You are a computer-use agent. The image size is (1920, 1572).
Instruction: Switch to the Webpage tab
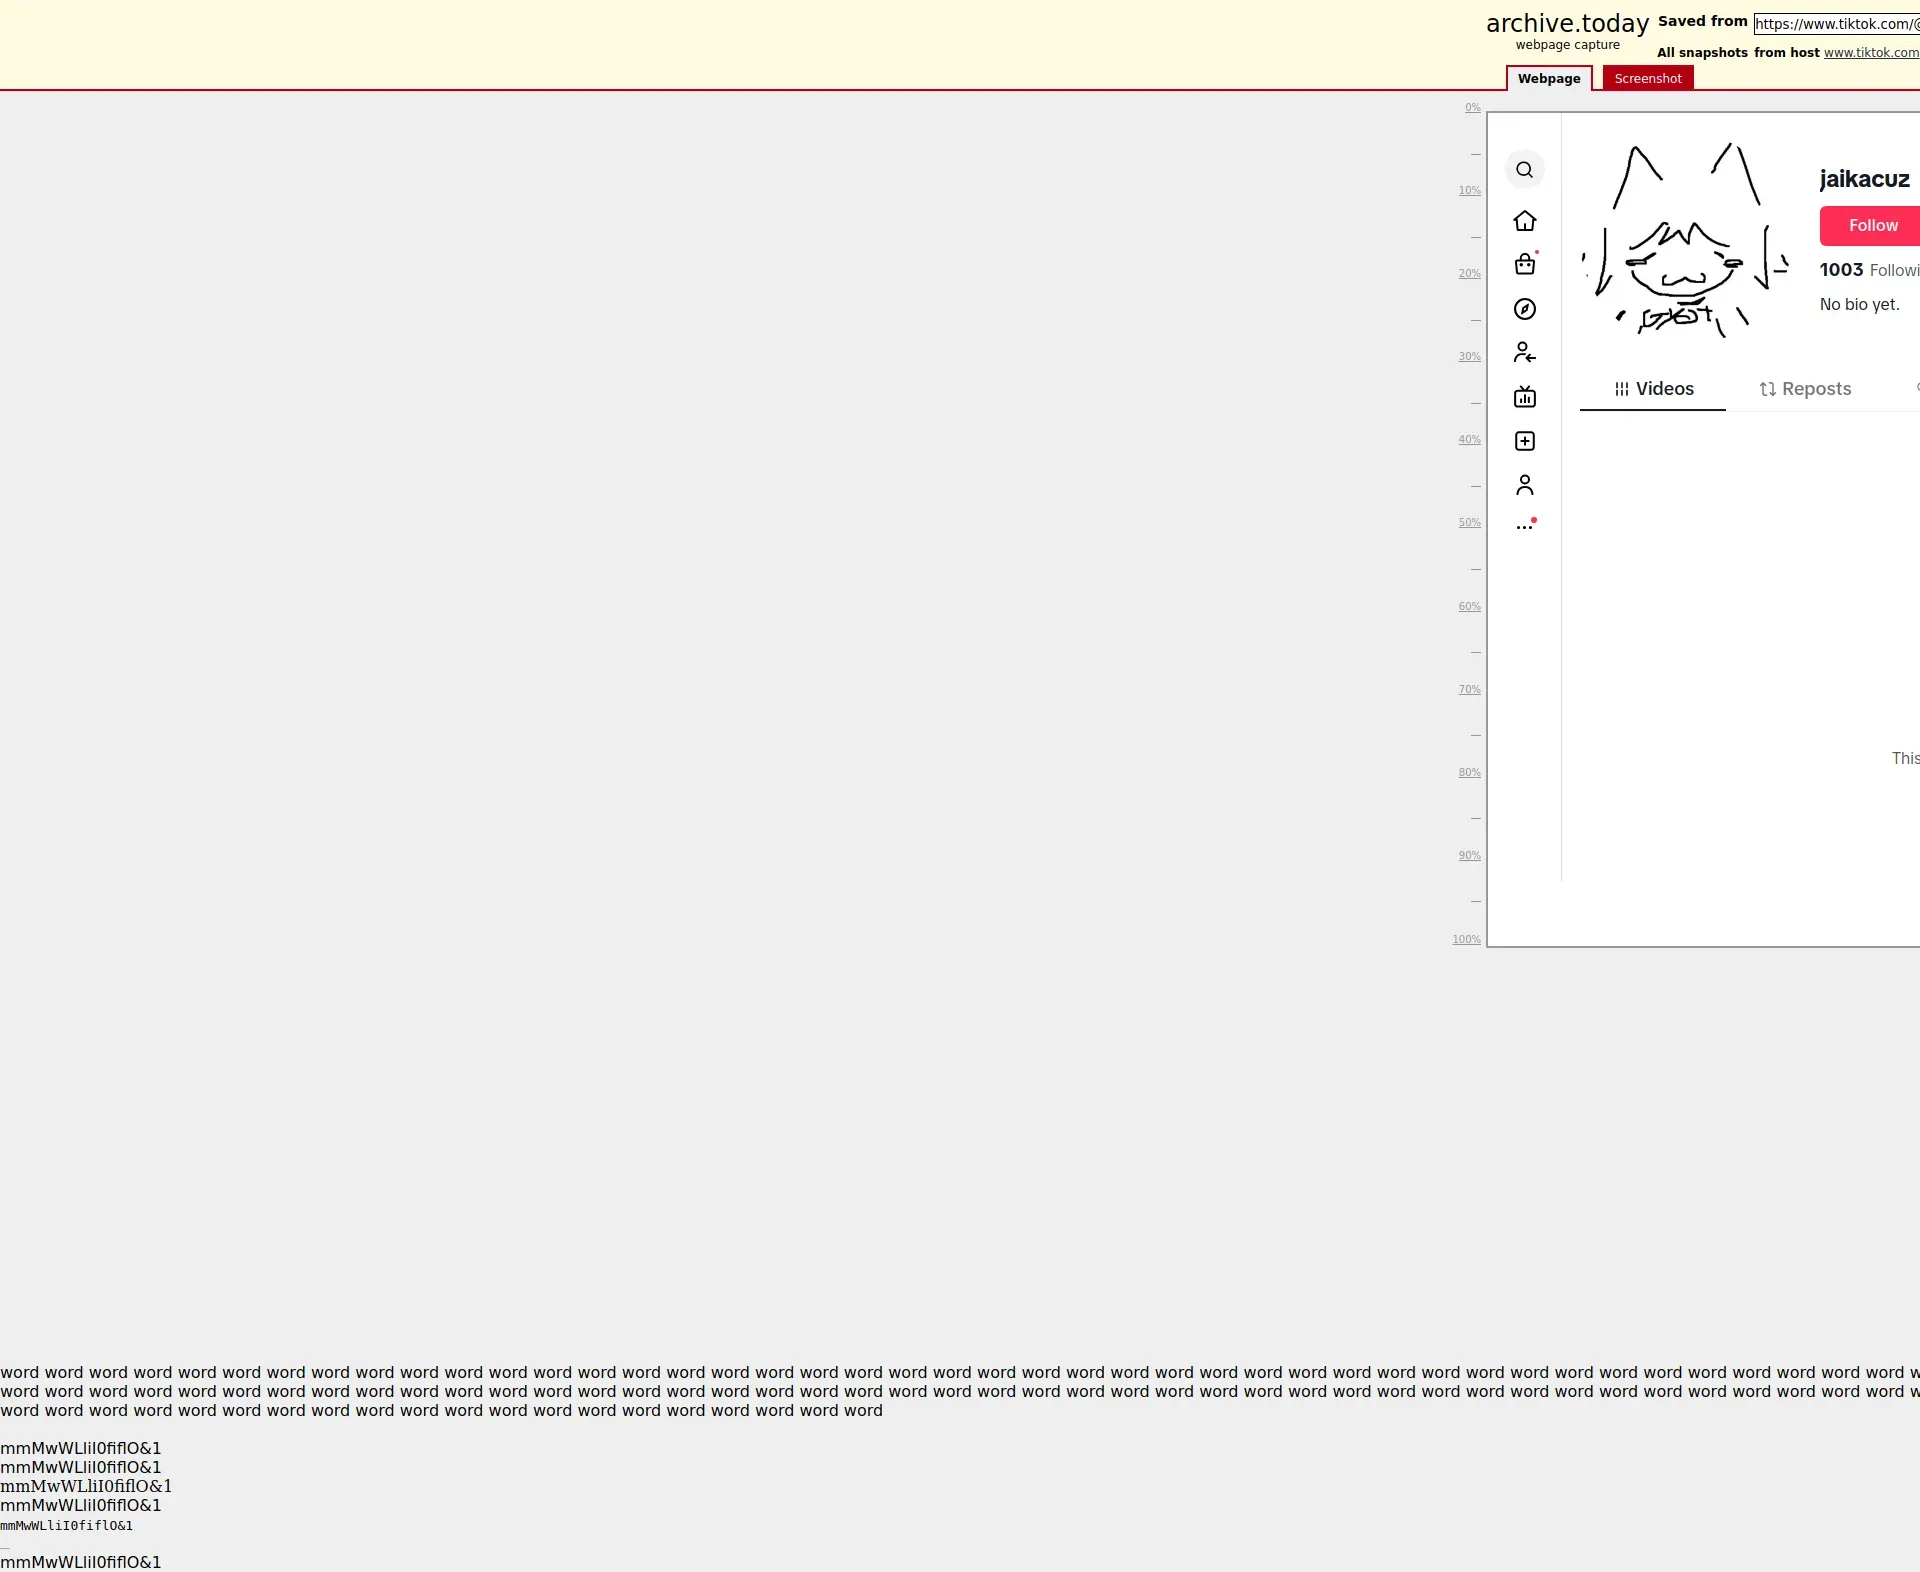coord(1548,79)
